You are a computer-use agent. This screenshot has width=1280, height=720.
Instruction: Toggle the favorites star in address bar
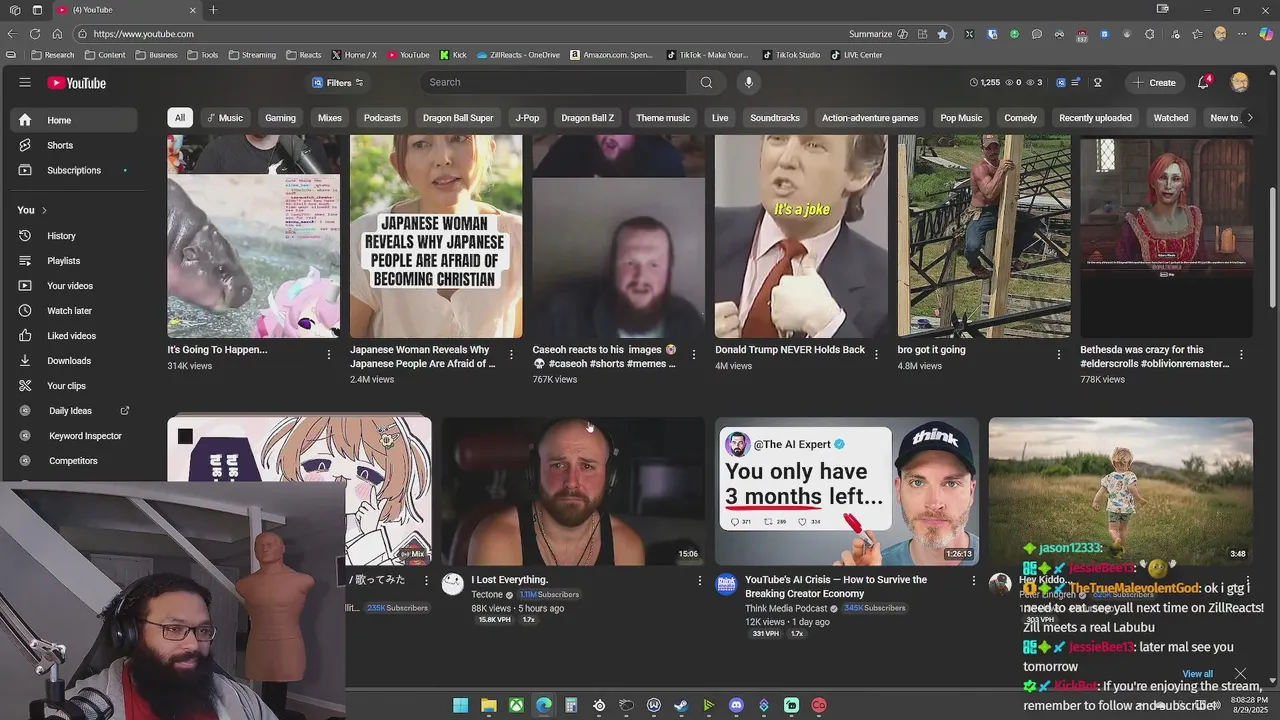point(942,34)
